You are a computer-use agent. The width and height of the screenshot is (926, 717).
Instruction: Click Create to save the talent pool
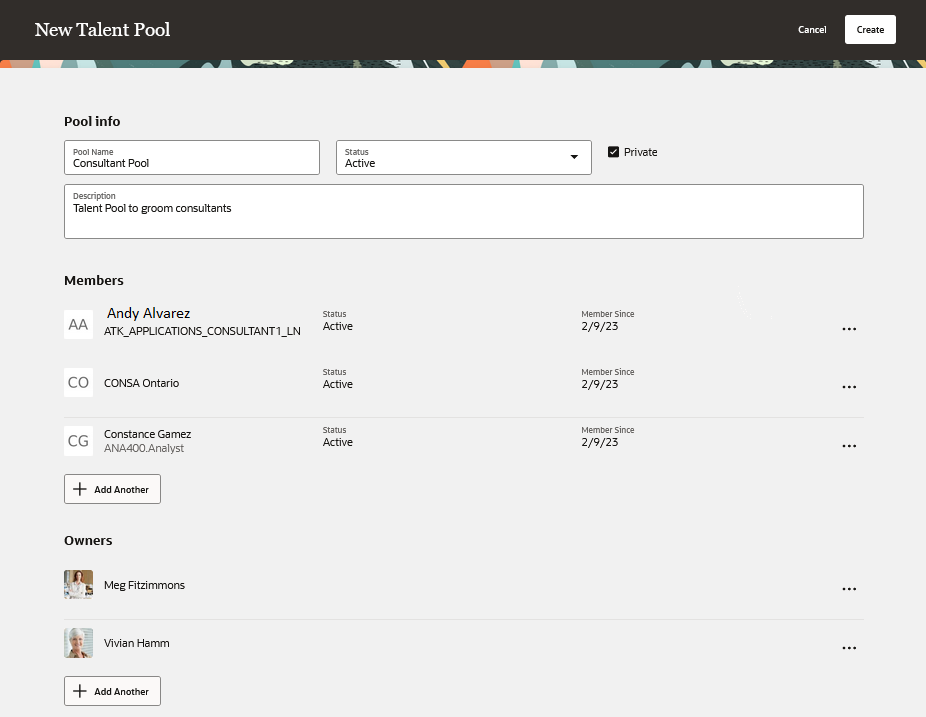click(870, 30)
